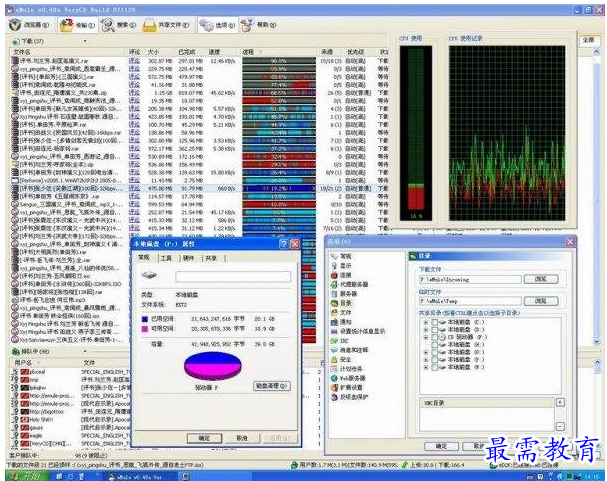
Task: Switch to 常规 tab in properties dialog
Action: coord(144,258)
